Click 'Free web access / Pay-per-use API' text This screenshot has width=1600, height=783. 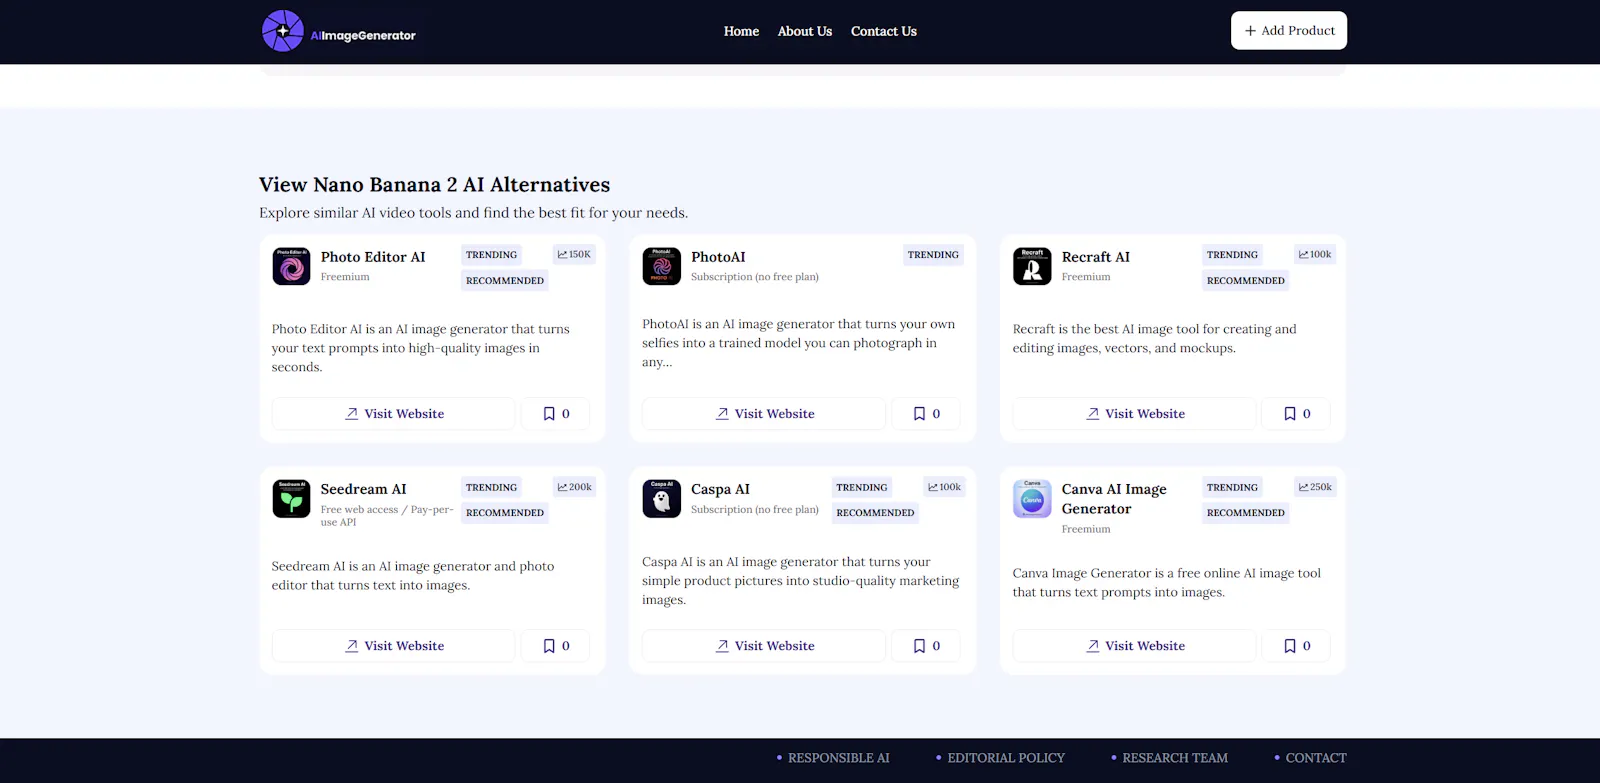tap(387, 516)
